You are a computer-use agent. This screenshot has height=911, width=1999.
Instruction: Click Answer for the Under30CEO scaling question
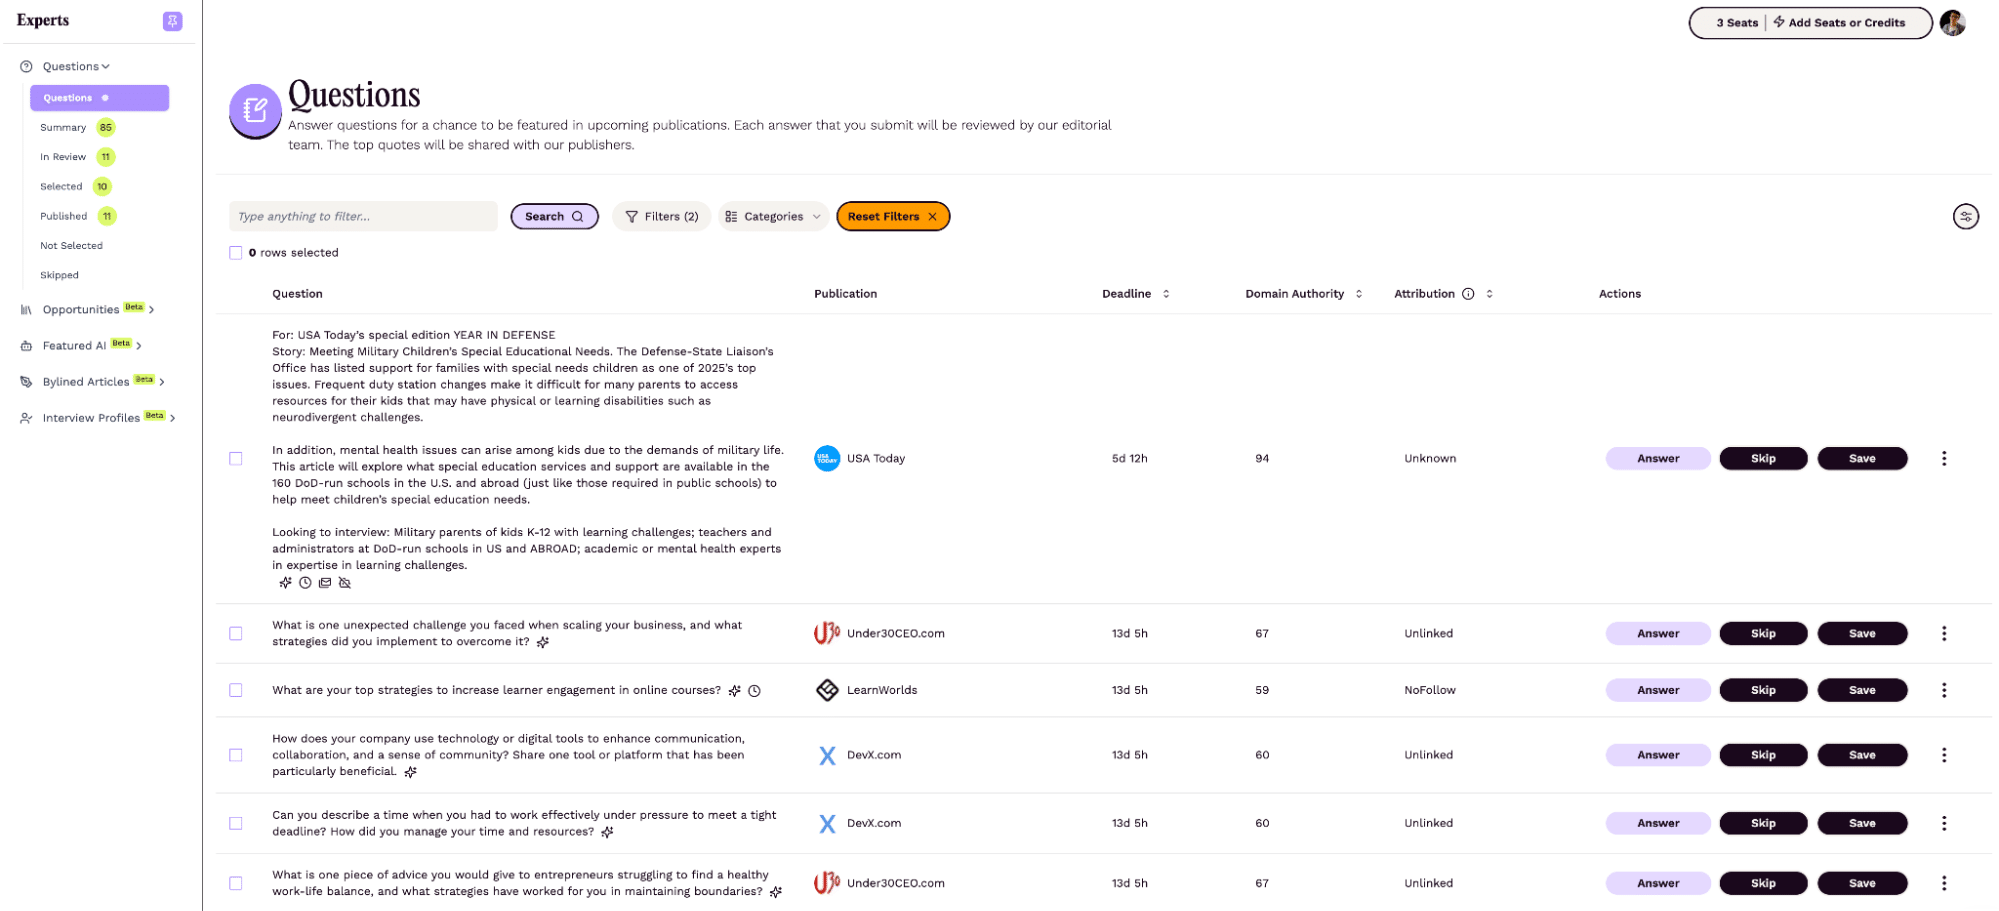1657,634
